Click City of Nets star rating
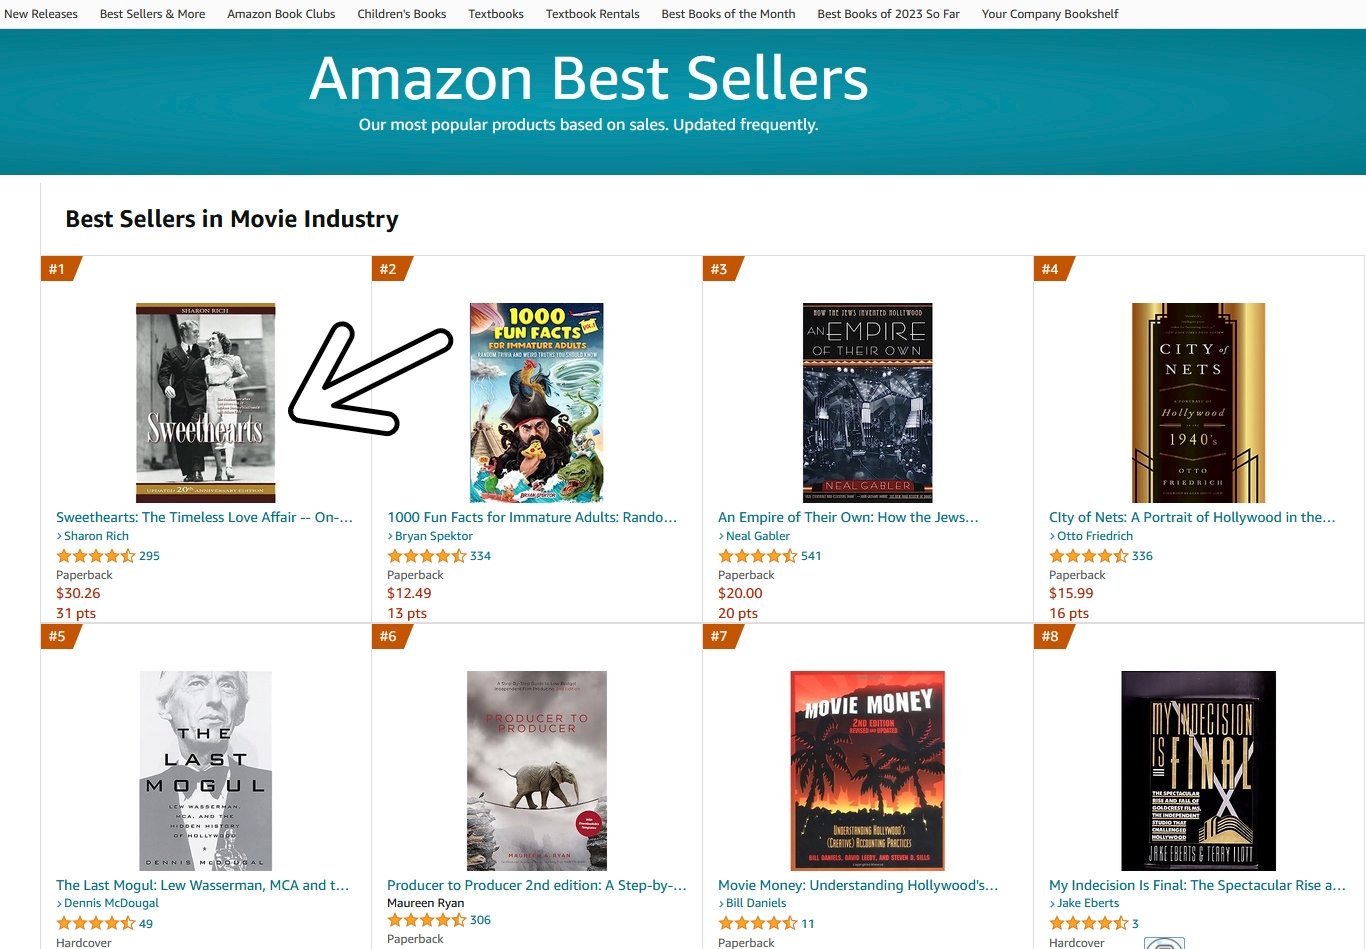This screenshot has height=949, width=1366. [1089, 556]
